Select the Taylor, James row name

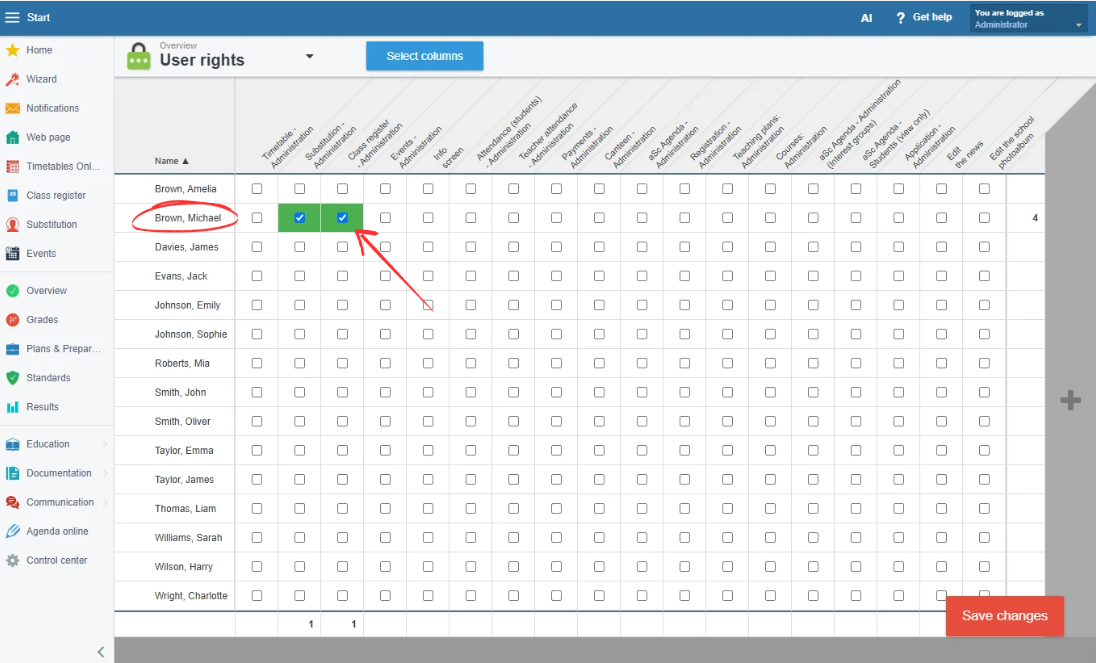185,480
